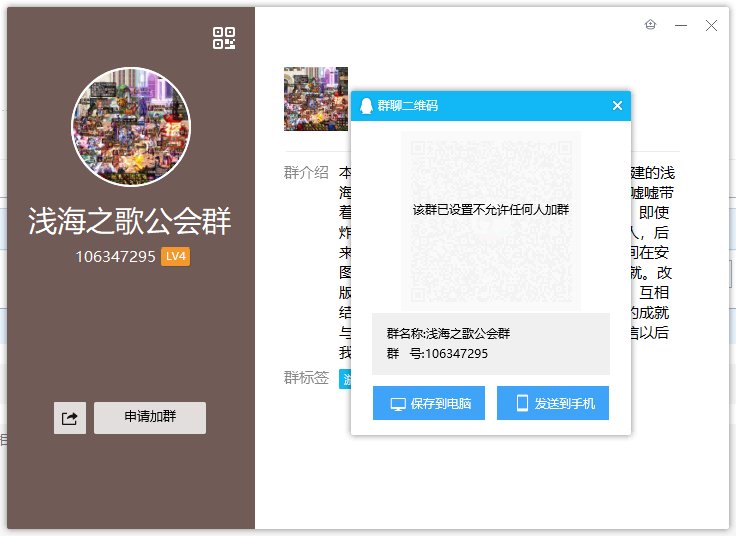Click the group name 浅海之歌公会群 heading
Viewport: 736px width, 536px height.
tap(130, 221)
